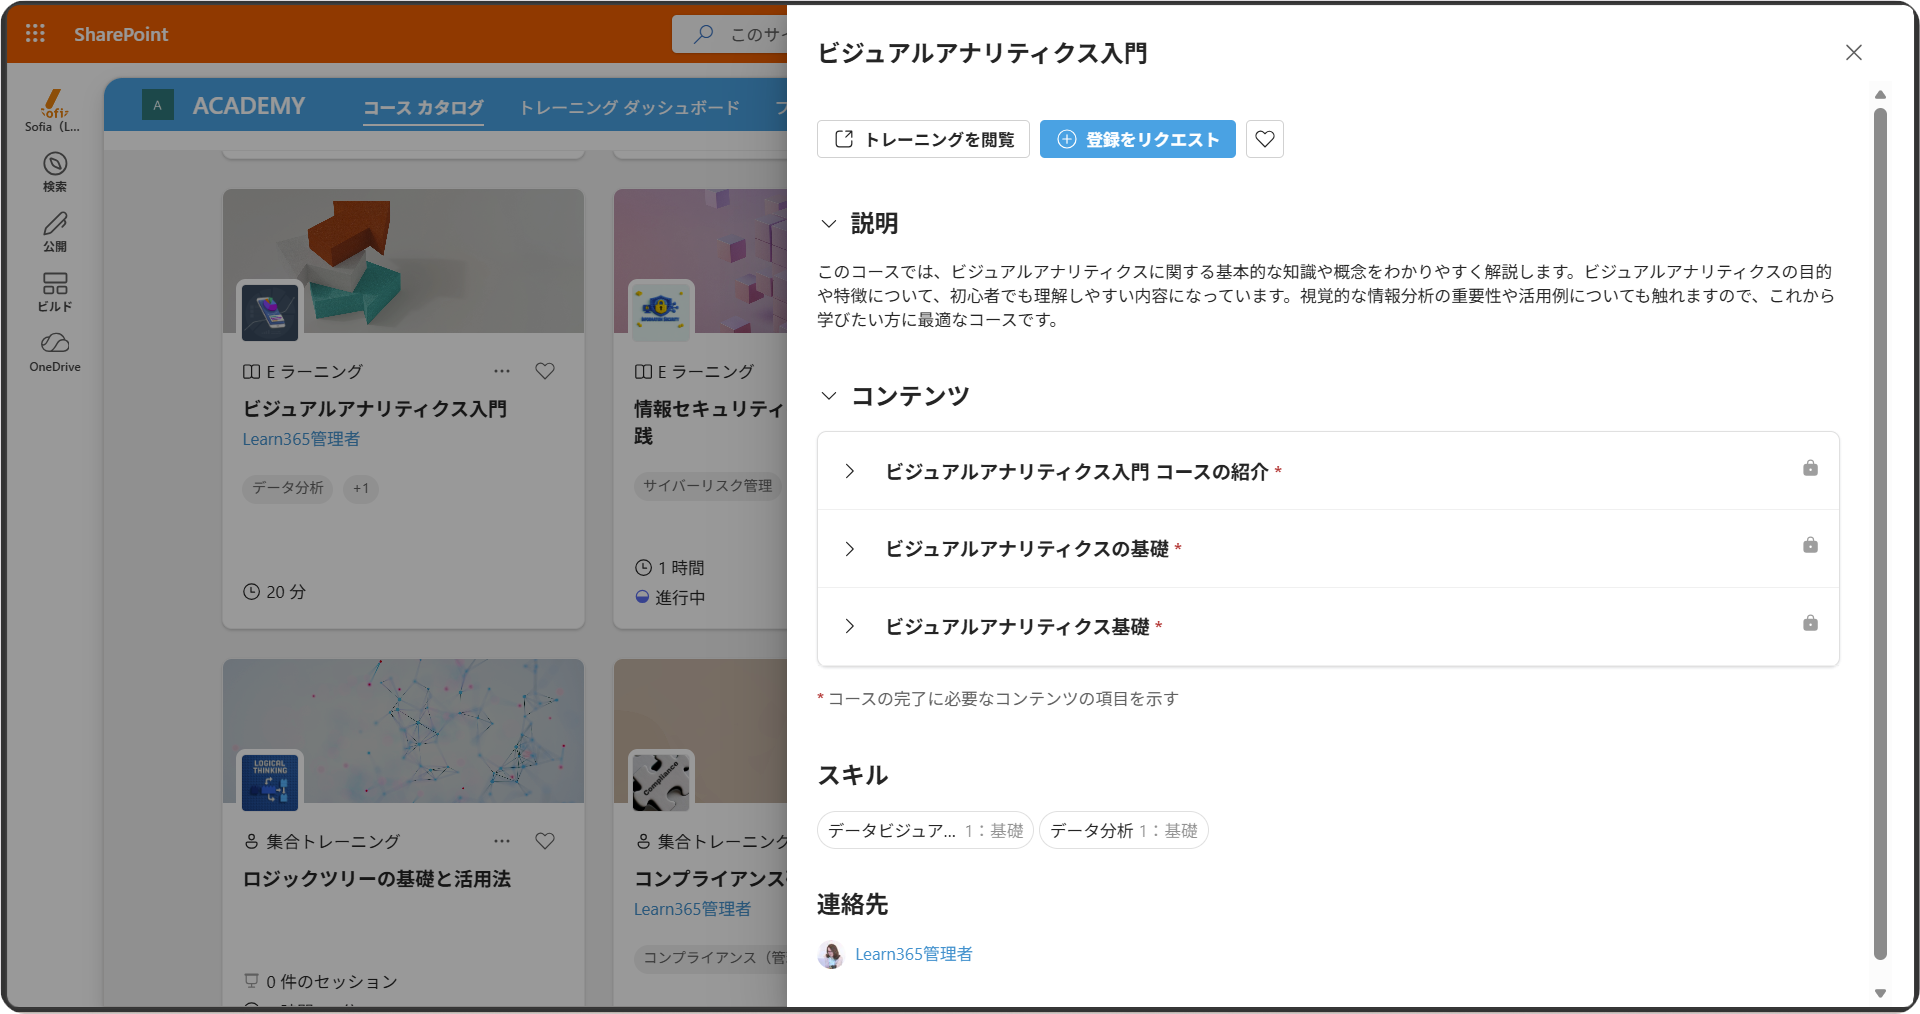Click 登録をリクエスト button
The height and width of the screenshot is (1014, 1920).
1138,139
